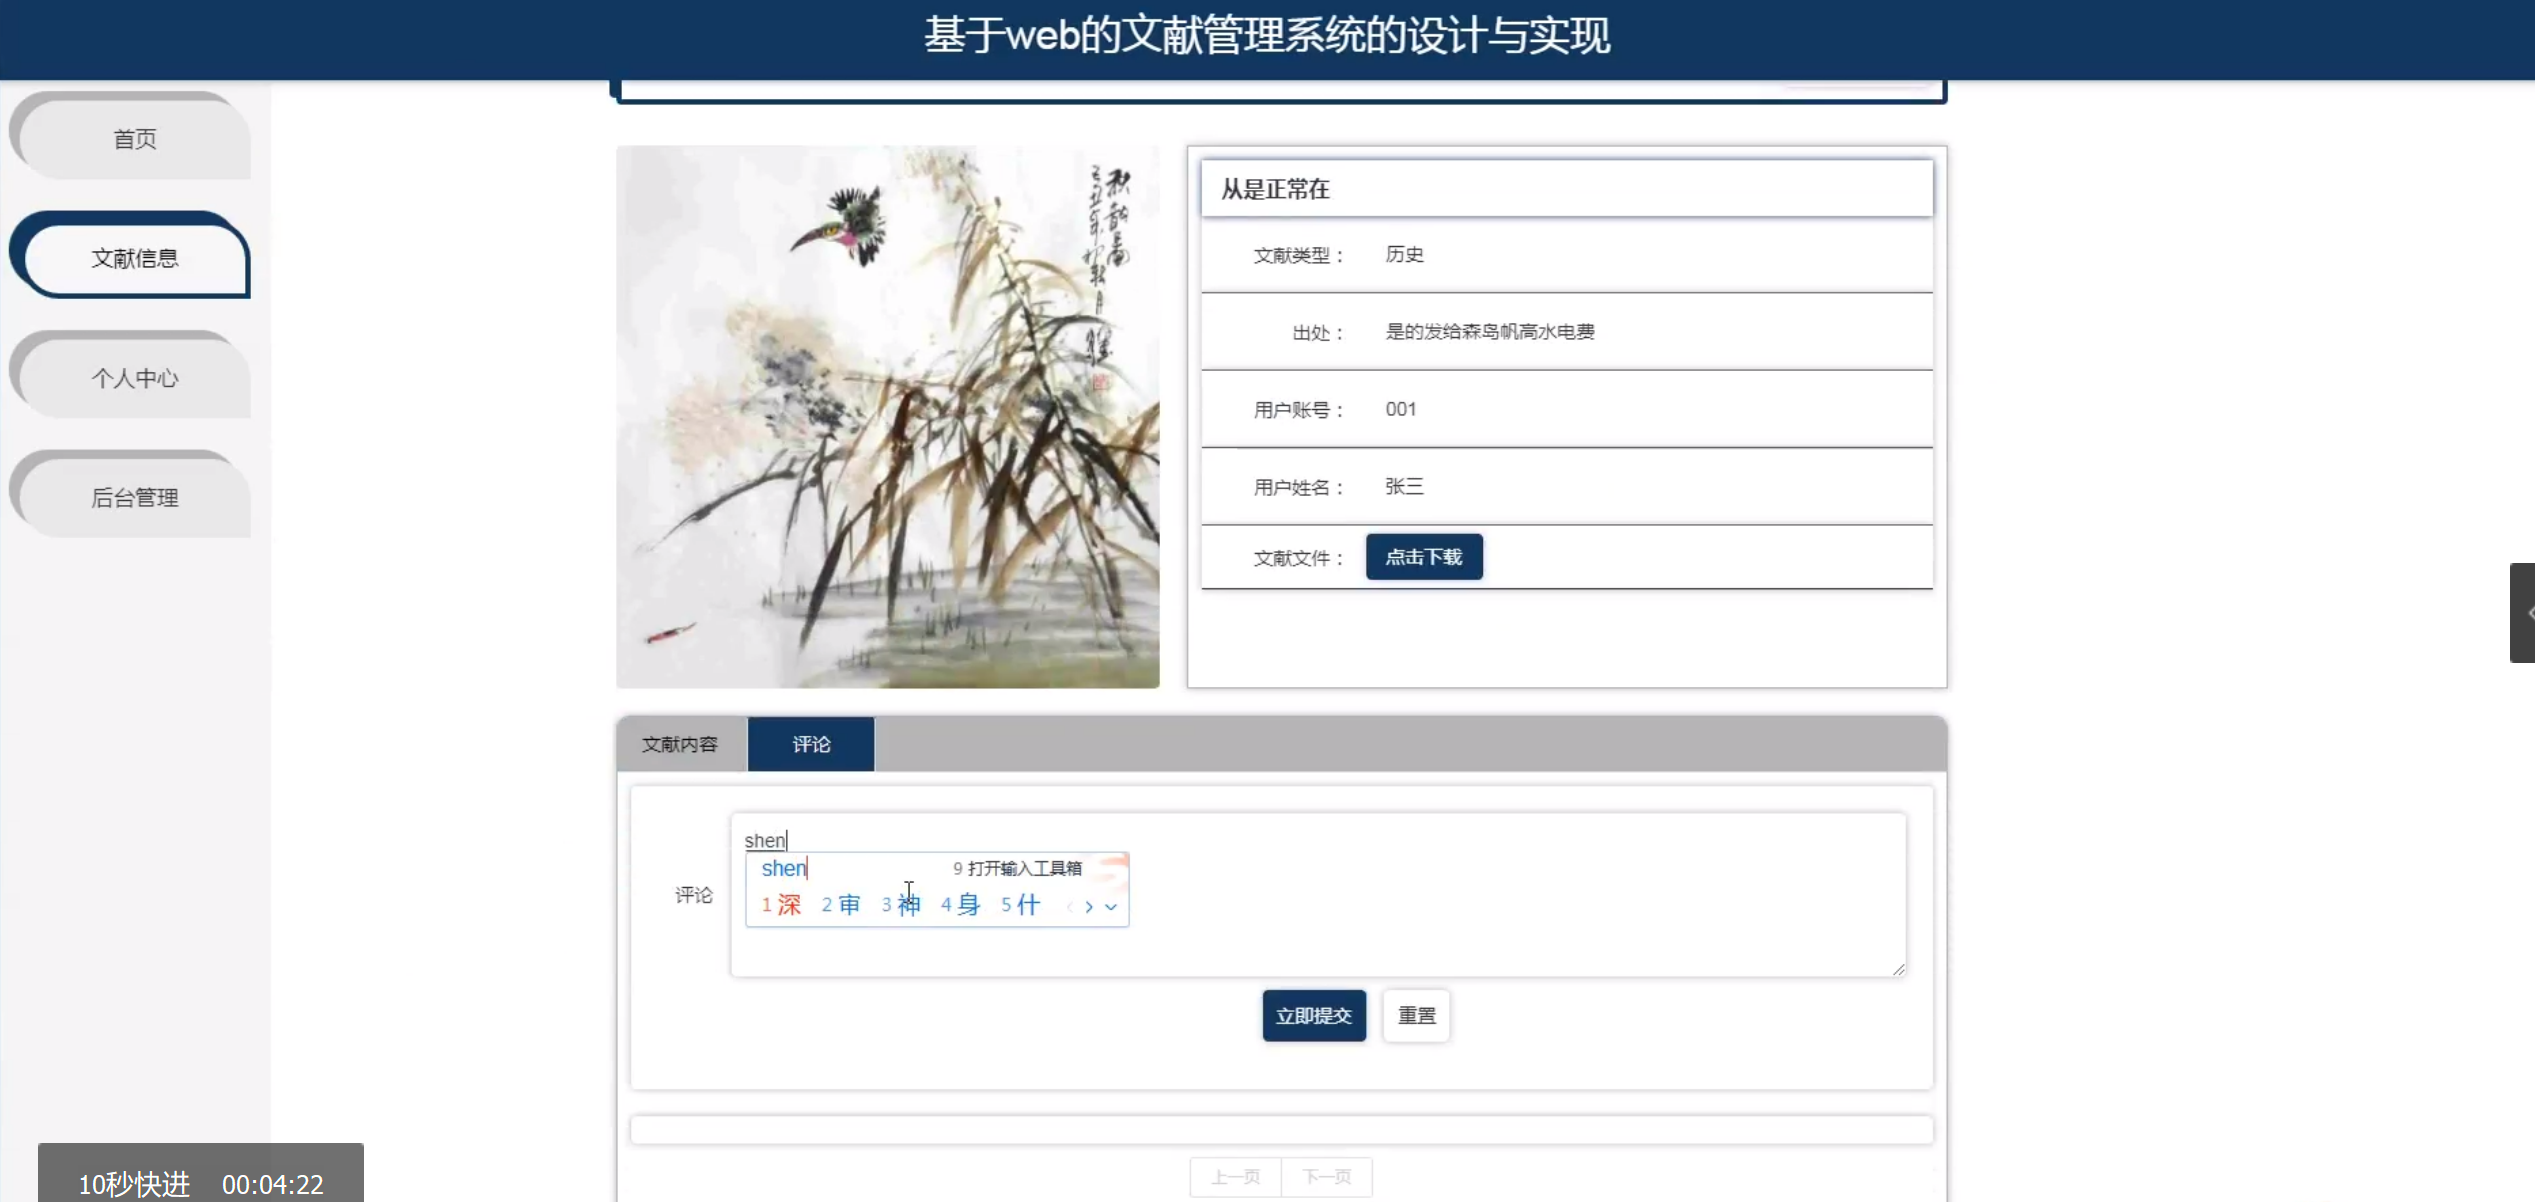Show previous IME candidate page arrow
This screenshot has width=2535, height=1202.
(x=1069, y=907)
